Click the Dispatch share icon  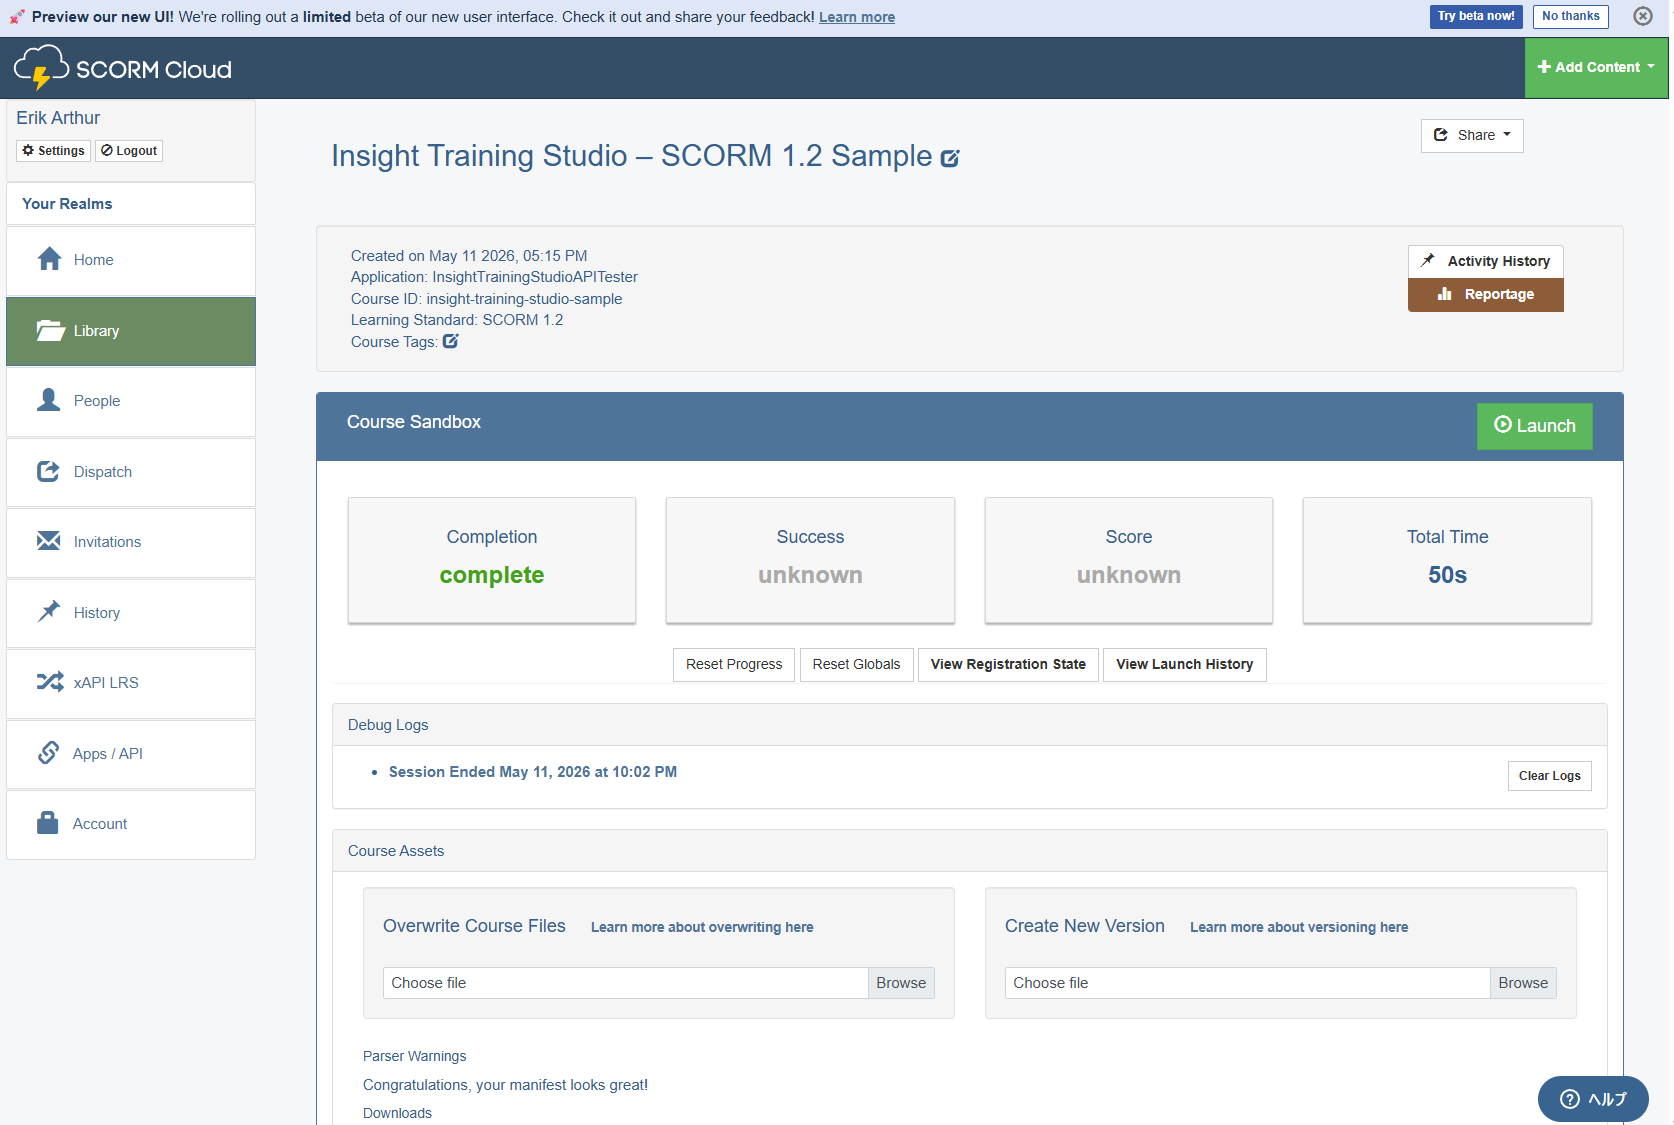tap(49, 471)
